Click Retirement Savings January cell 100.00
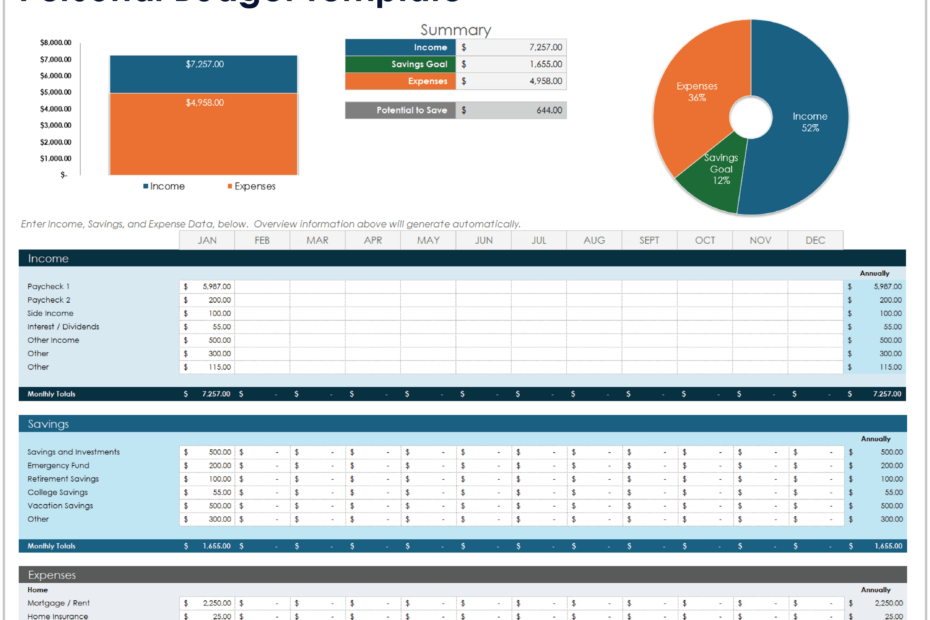The width and height of the screenshot is (930, 620). (207, 479)
